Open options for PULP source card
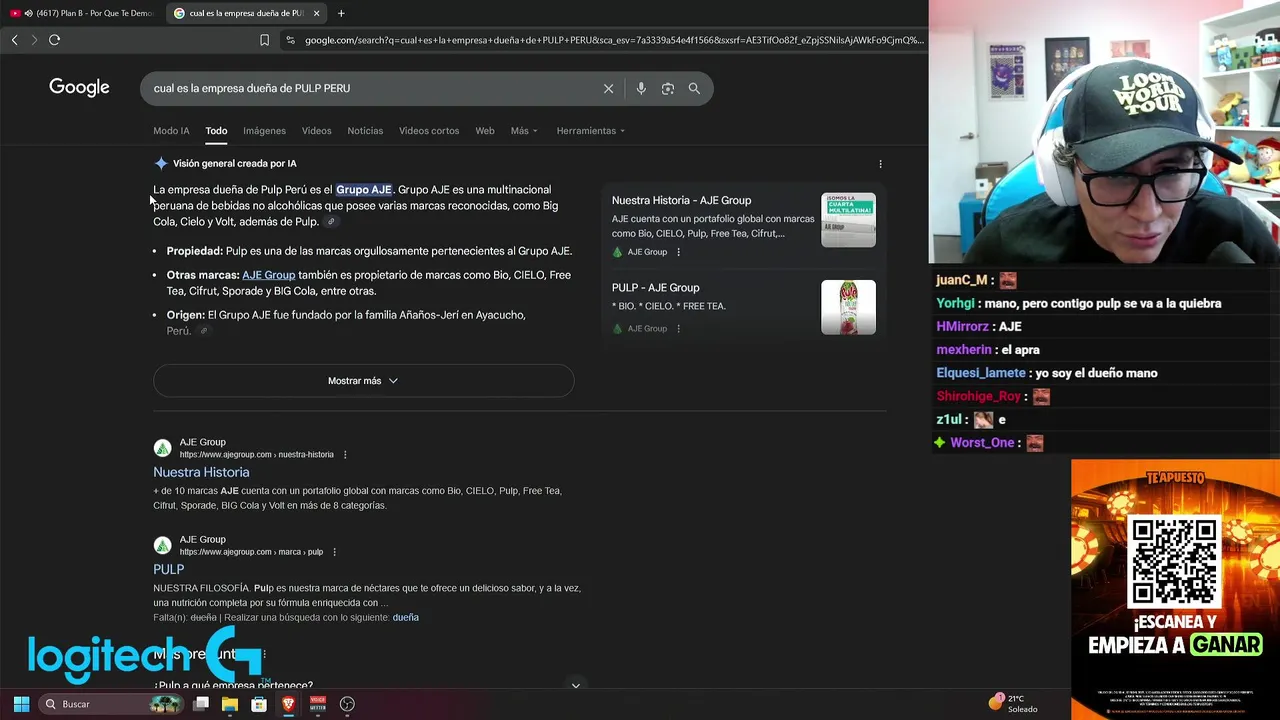Image resolution: width=1280 pixels, height=720 pixels. (x=678, y=328)
